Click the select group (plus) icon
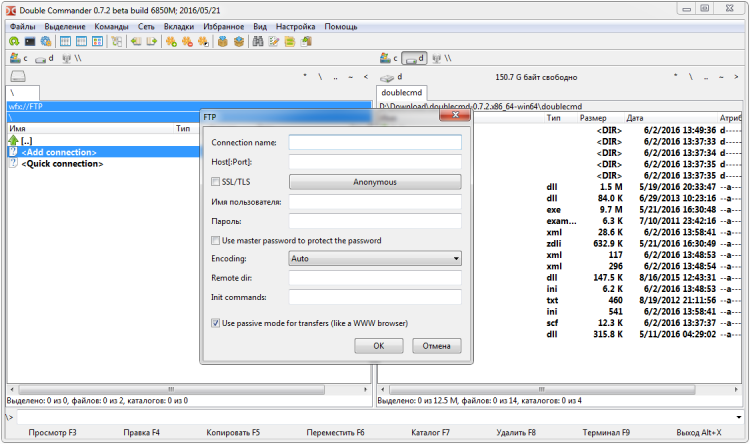The image size is (750, 444). pos(171,42)
